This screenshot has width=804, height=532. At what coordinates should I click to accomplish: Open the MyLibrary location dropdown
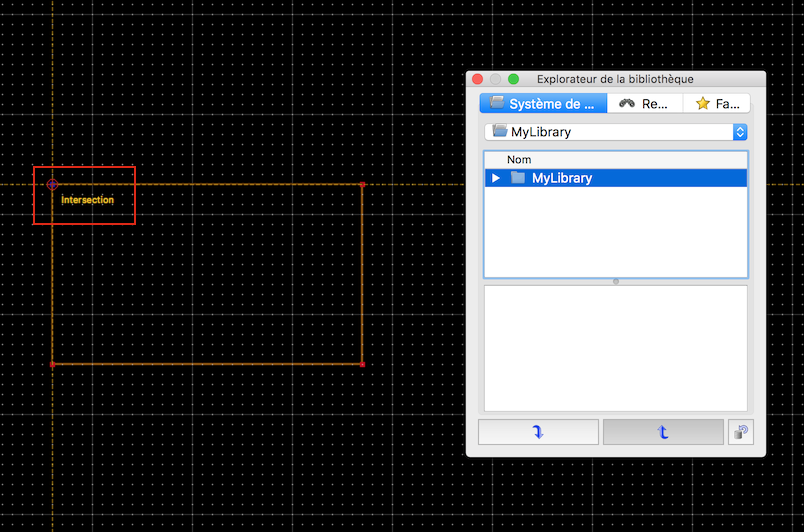[x=615, y=131]
